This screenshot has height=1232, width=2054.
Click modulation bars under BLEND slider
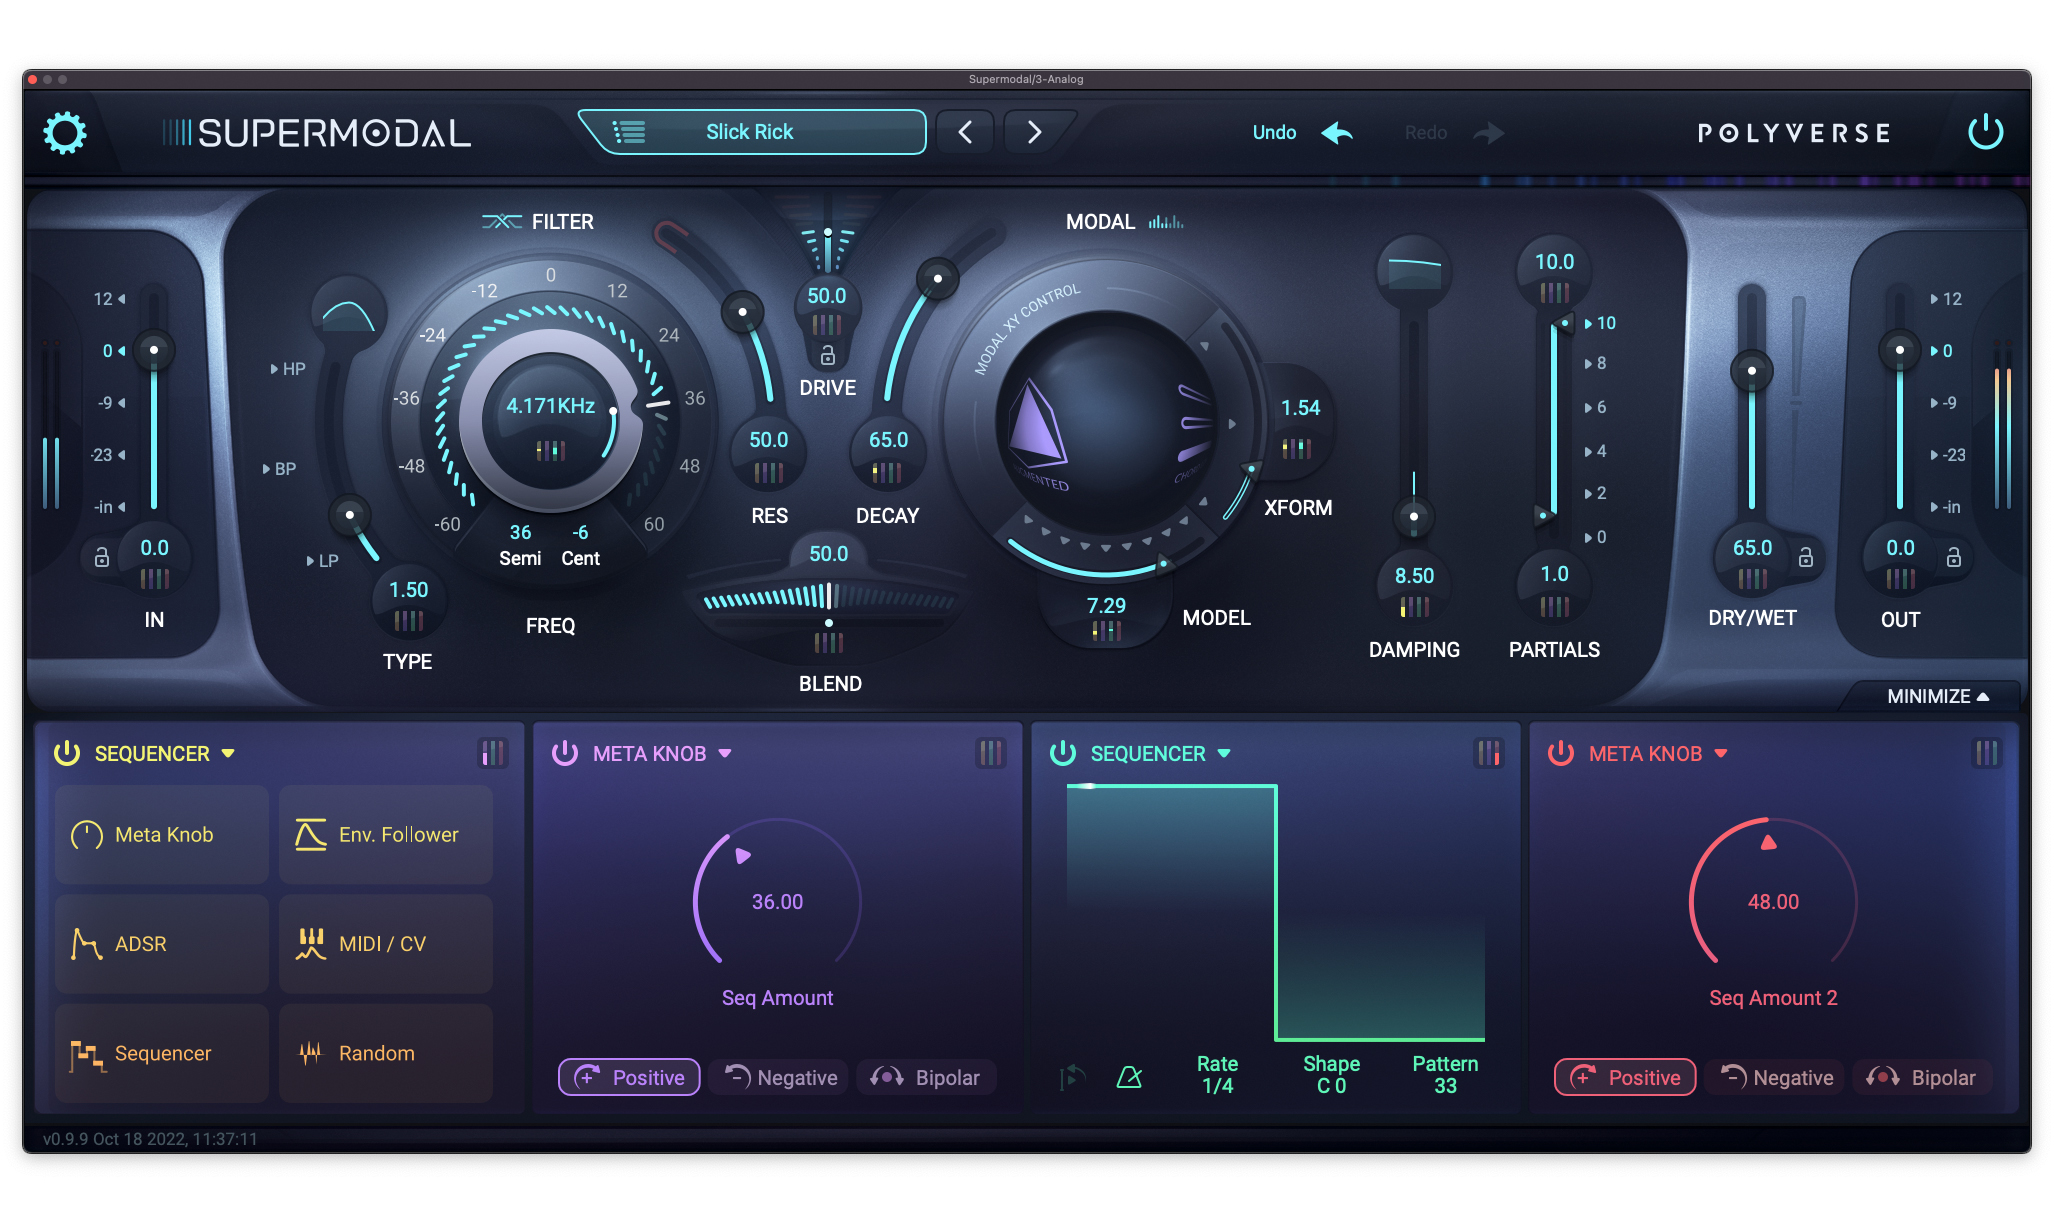pos(829,642)
